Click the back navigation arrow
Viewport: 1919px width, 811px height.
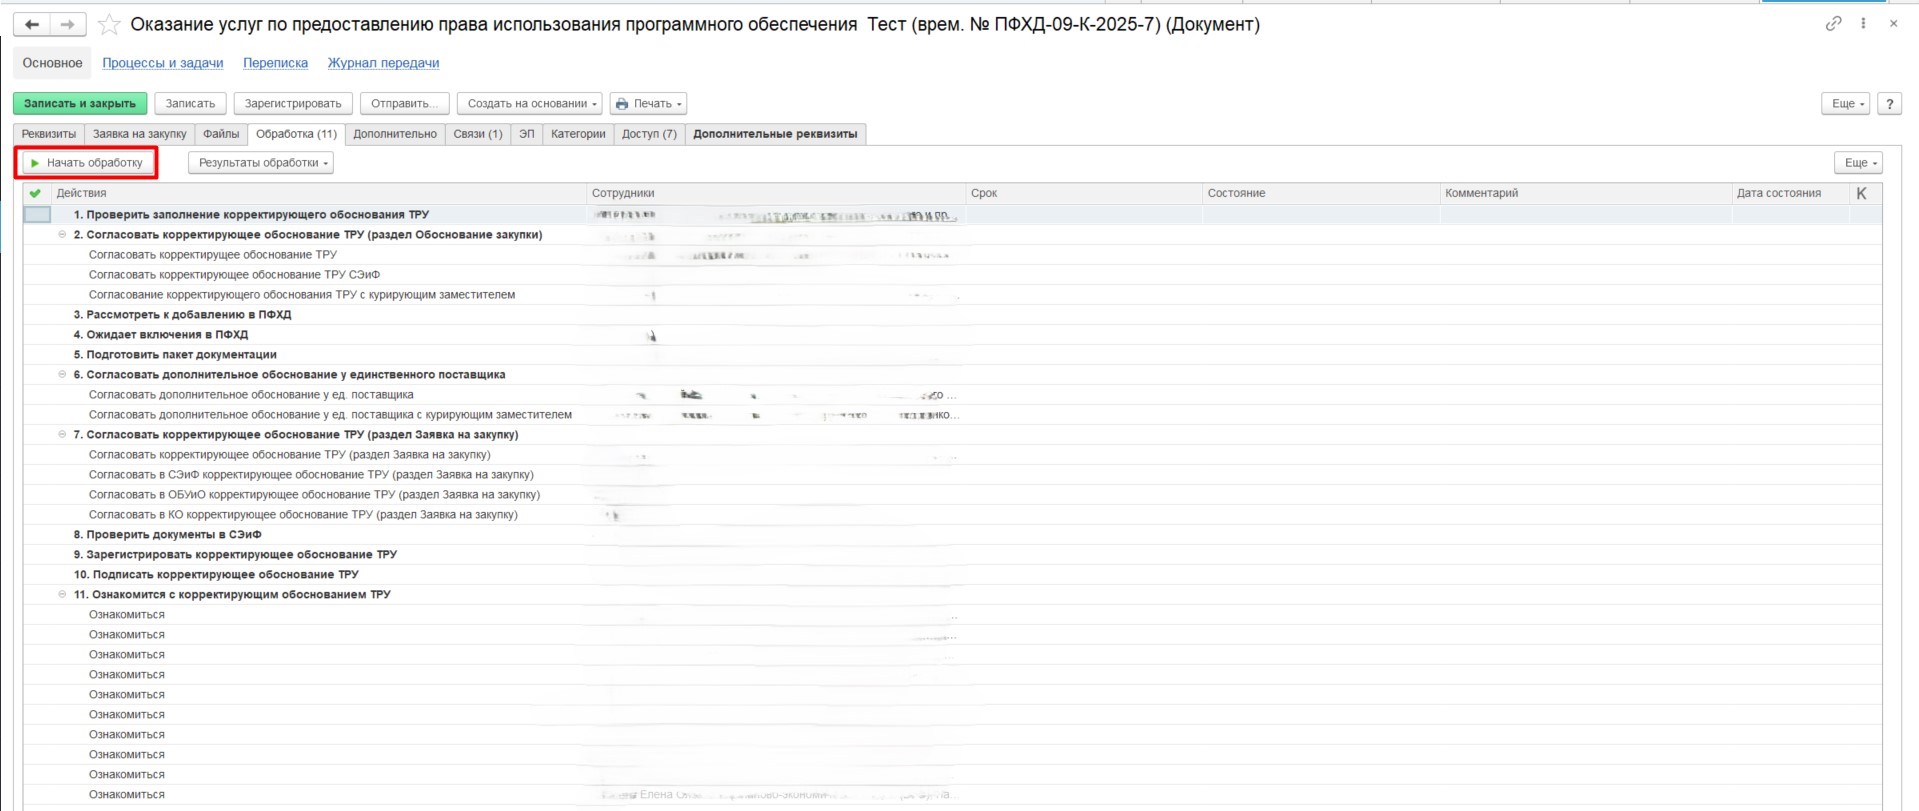click(32, 24)
